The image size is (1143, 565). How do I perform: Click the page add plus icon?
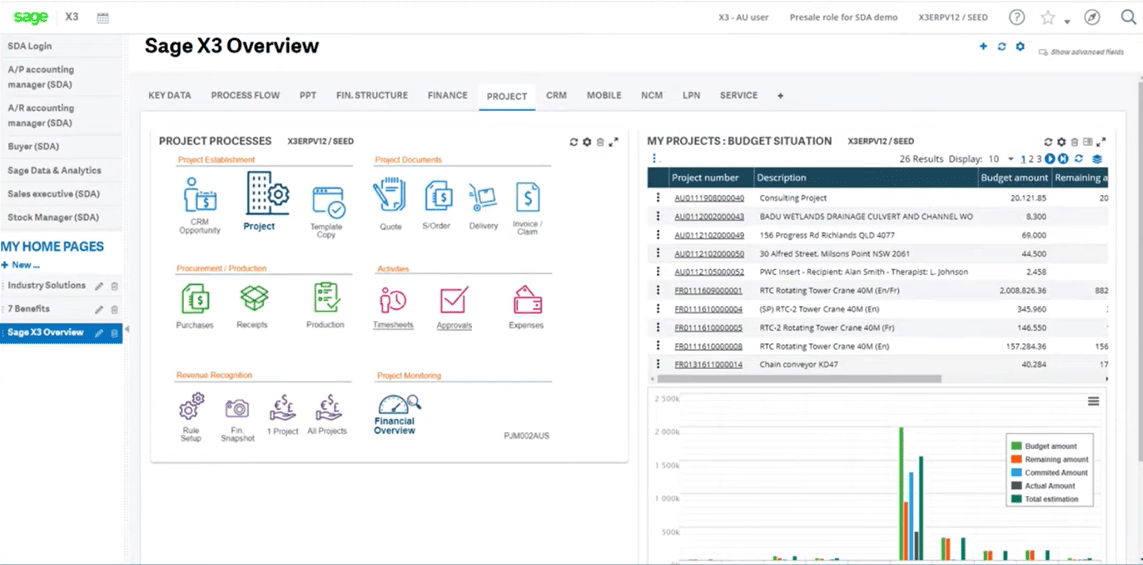pyautogui.click(x=983, y=46)
